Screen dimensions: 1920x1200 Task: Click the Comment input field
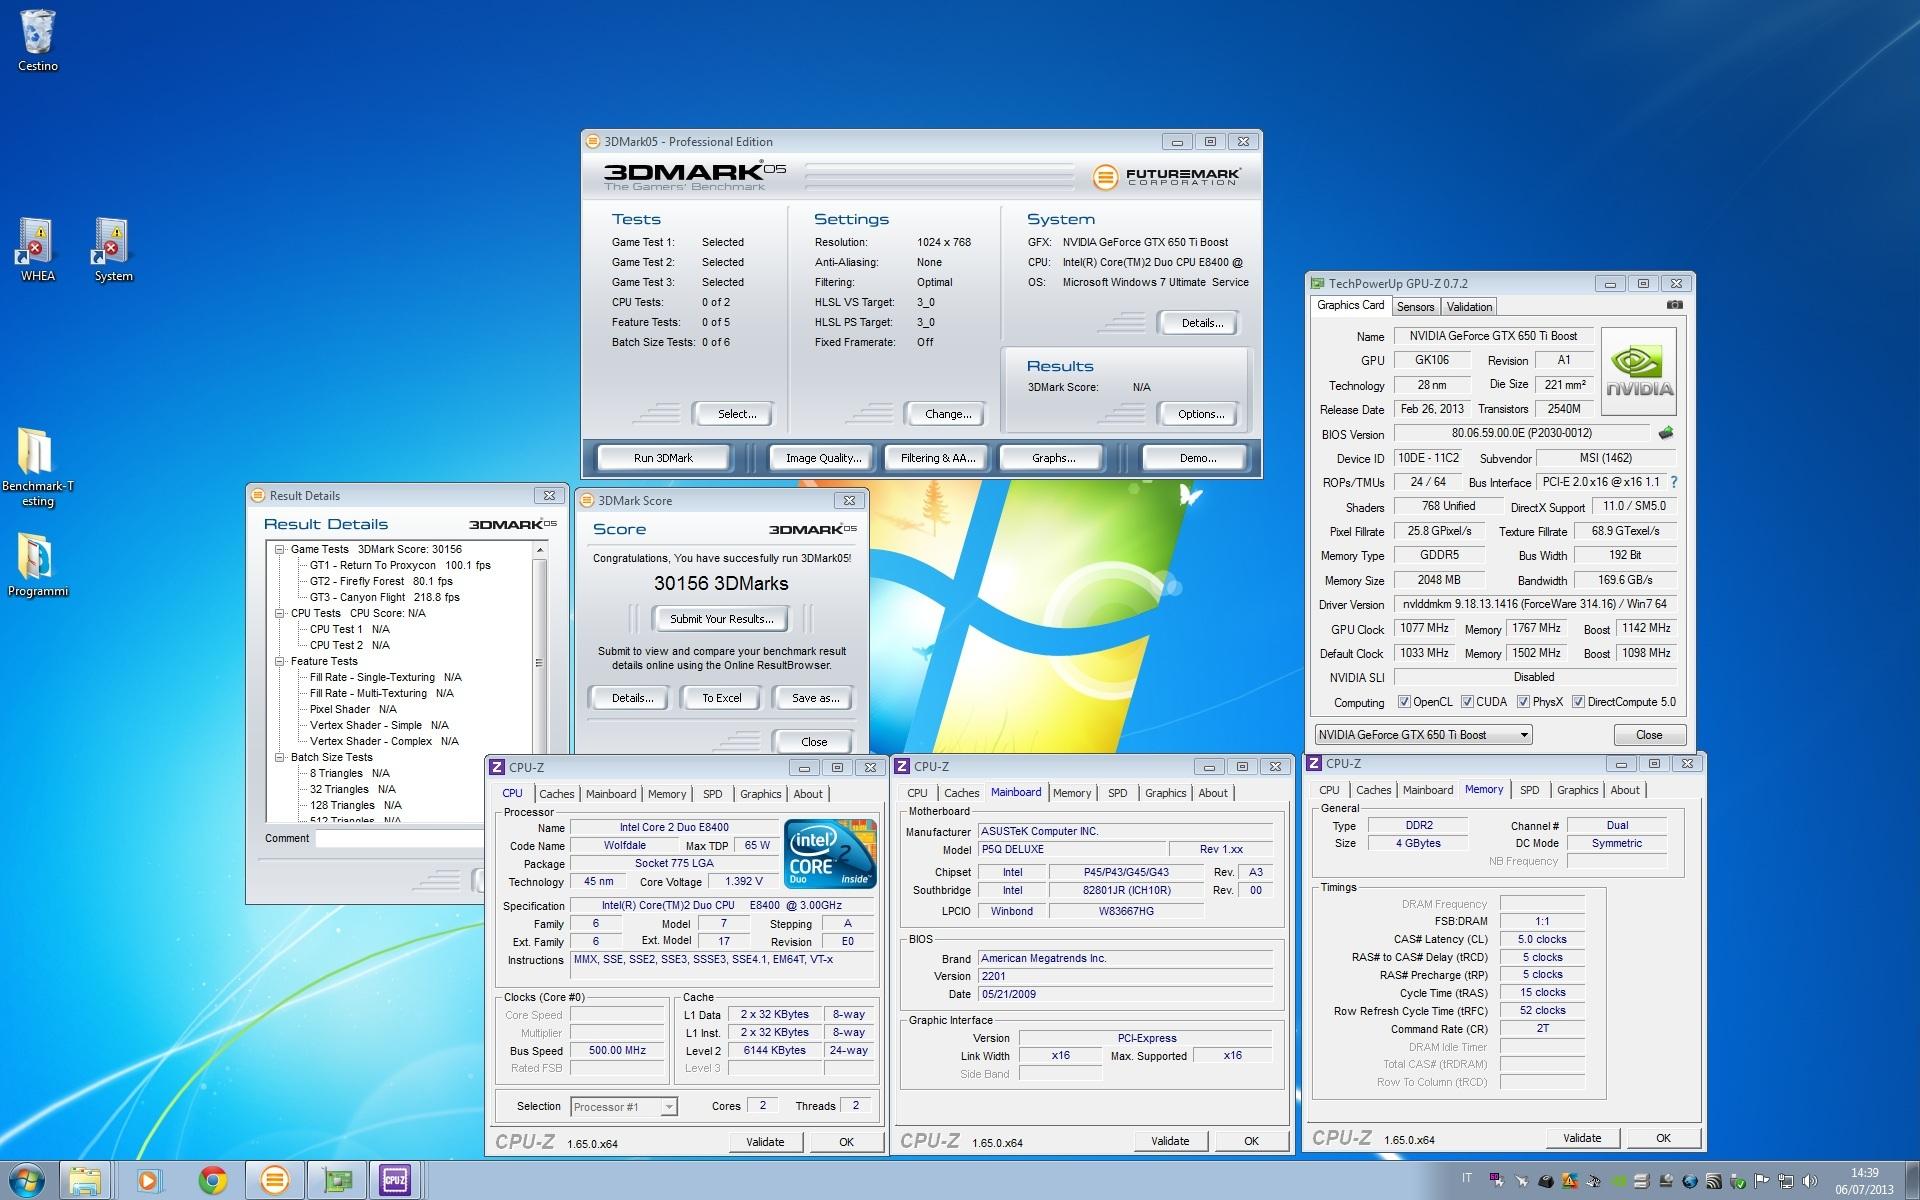(x=400, y=838)
